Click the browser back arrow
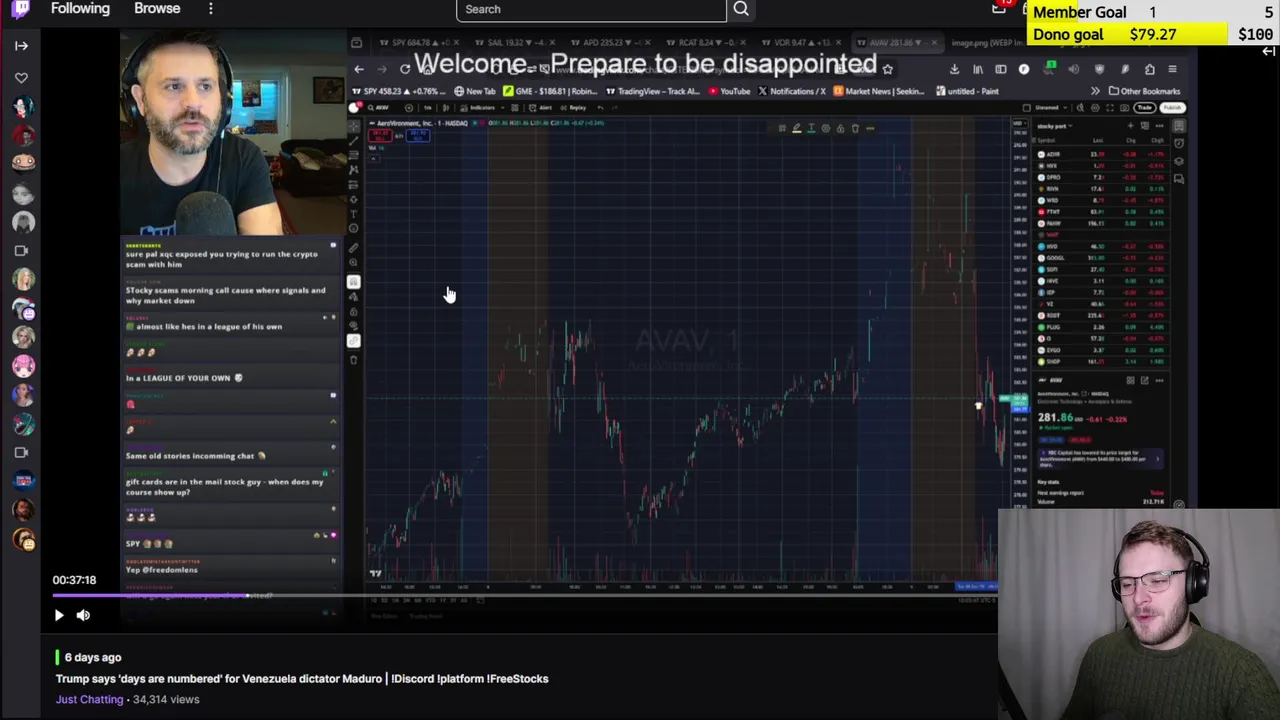The width and height of the screenshot is (1280, 720). 359,69
